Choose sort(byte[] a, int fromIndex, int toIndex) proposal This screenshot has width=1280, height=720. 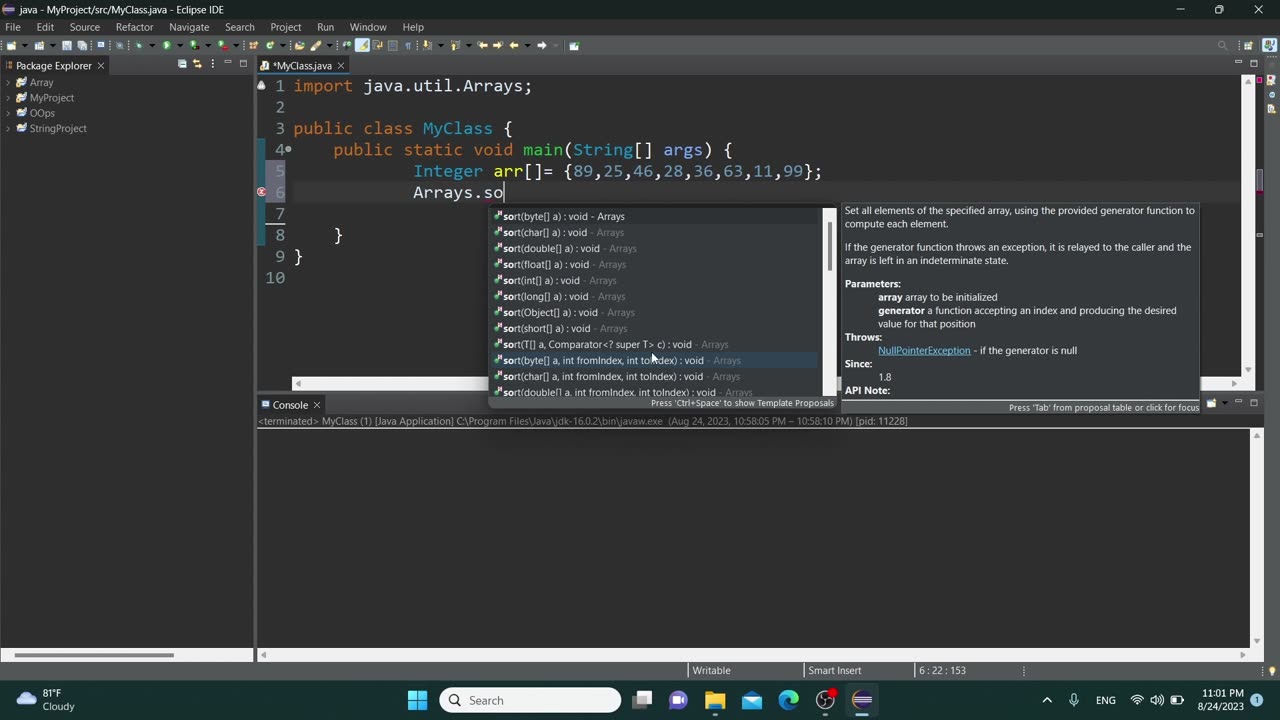[x=655, y=360]
